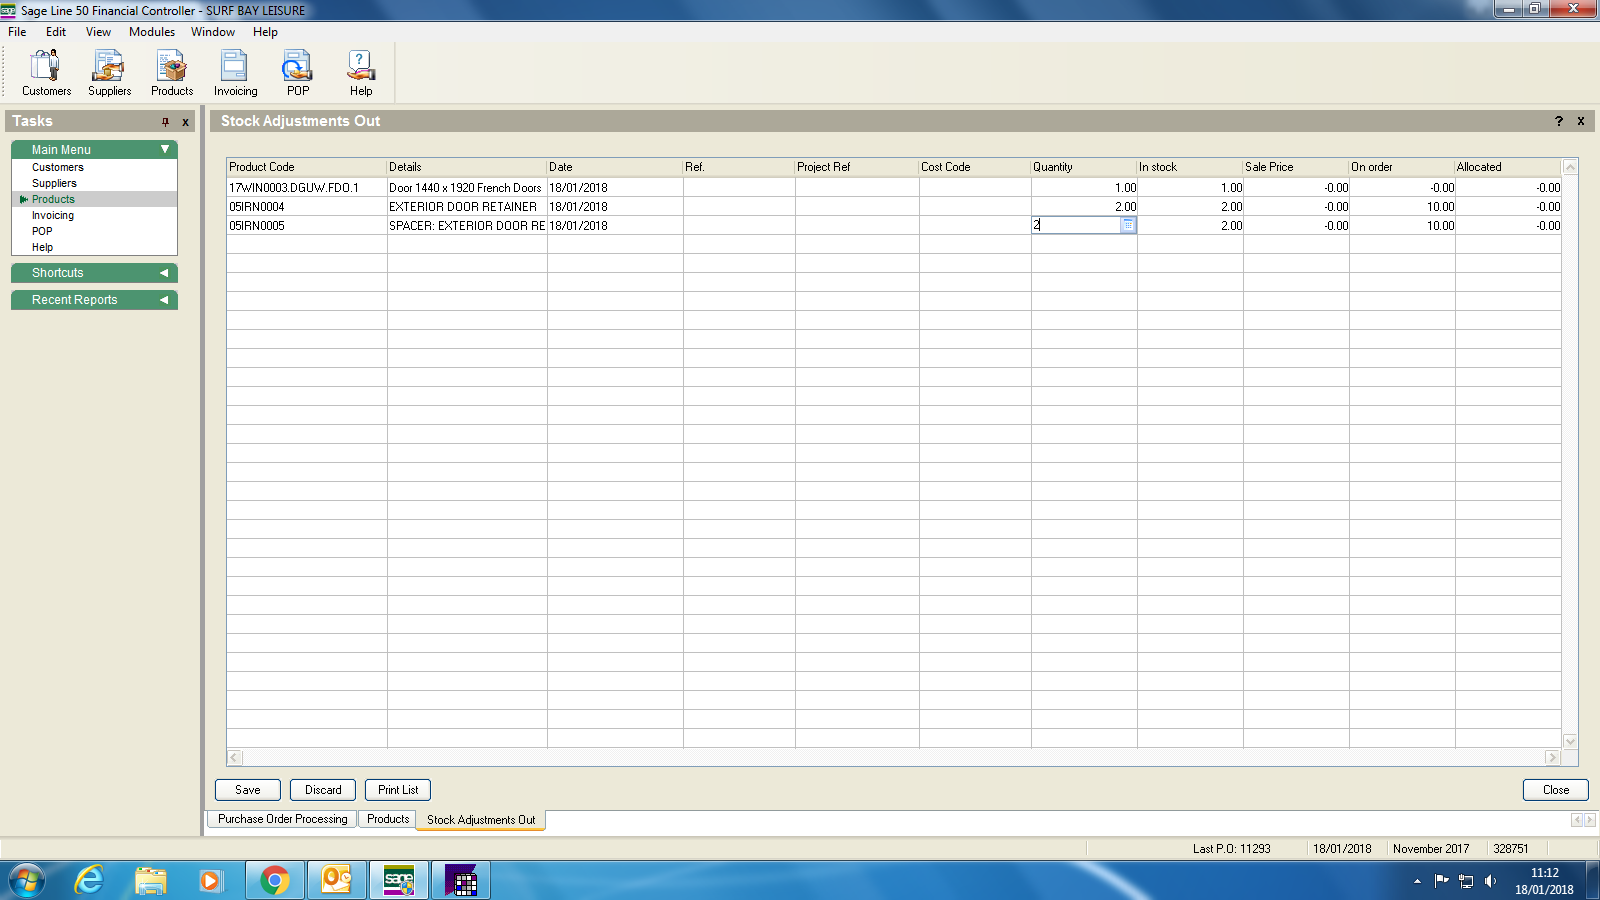
Task: Open the Customers toolbar icon
Action: point(46,73)
